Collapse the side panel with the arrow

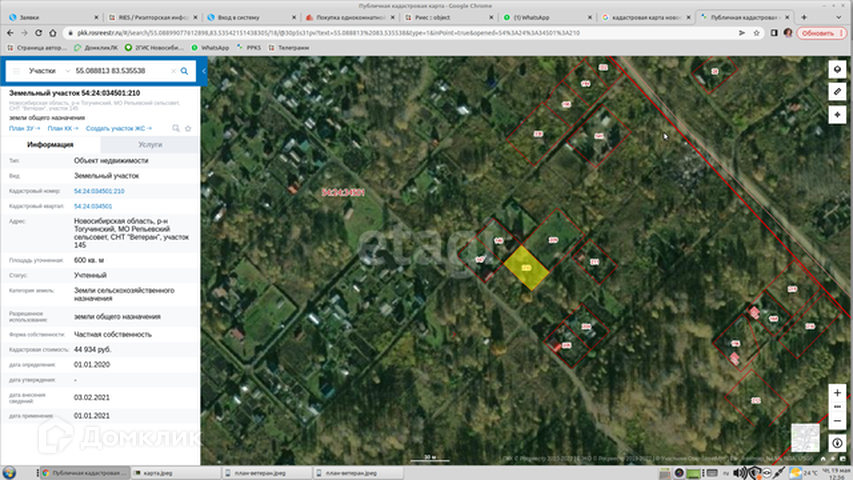coord(203,71)
